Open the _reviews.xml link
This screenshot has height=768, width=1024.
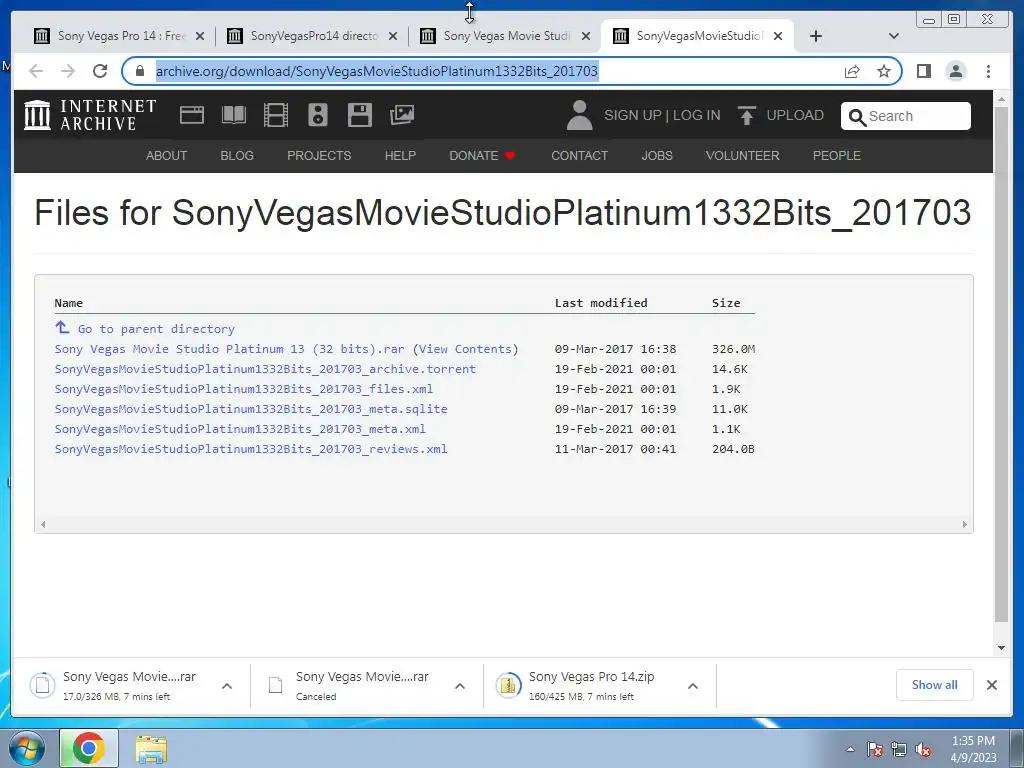[x=251, y=449]
